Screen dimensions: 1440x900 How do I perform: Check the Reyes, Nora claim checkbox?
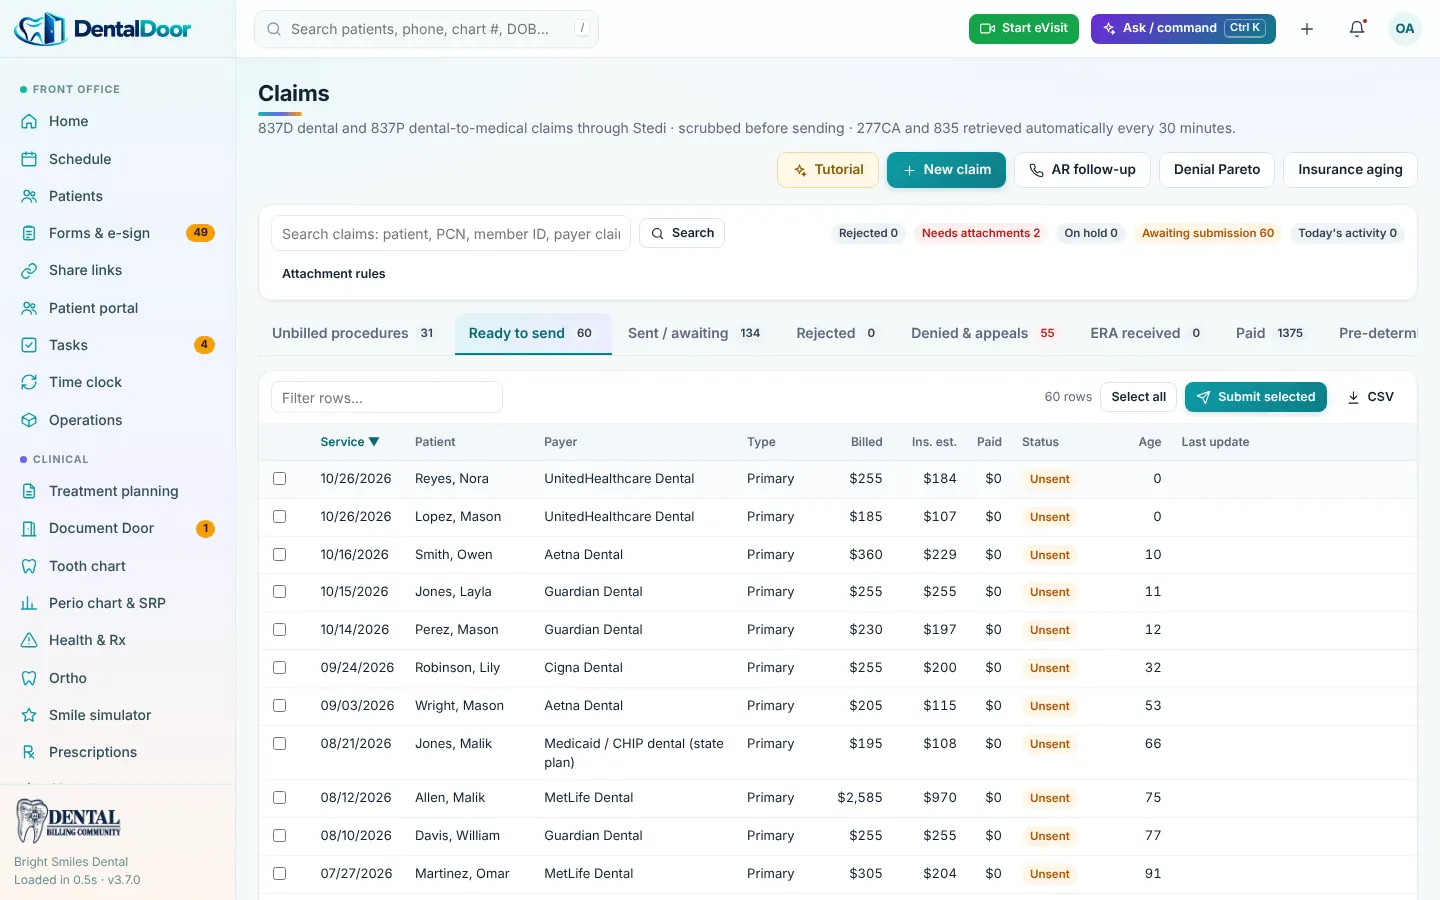280,479
